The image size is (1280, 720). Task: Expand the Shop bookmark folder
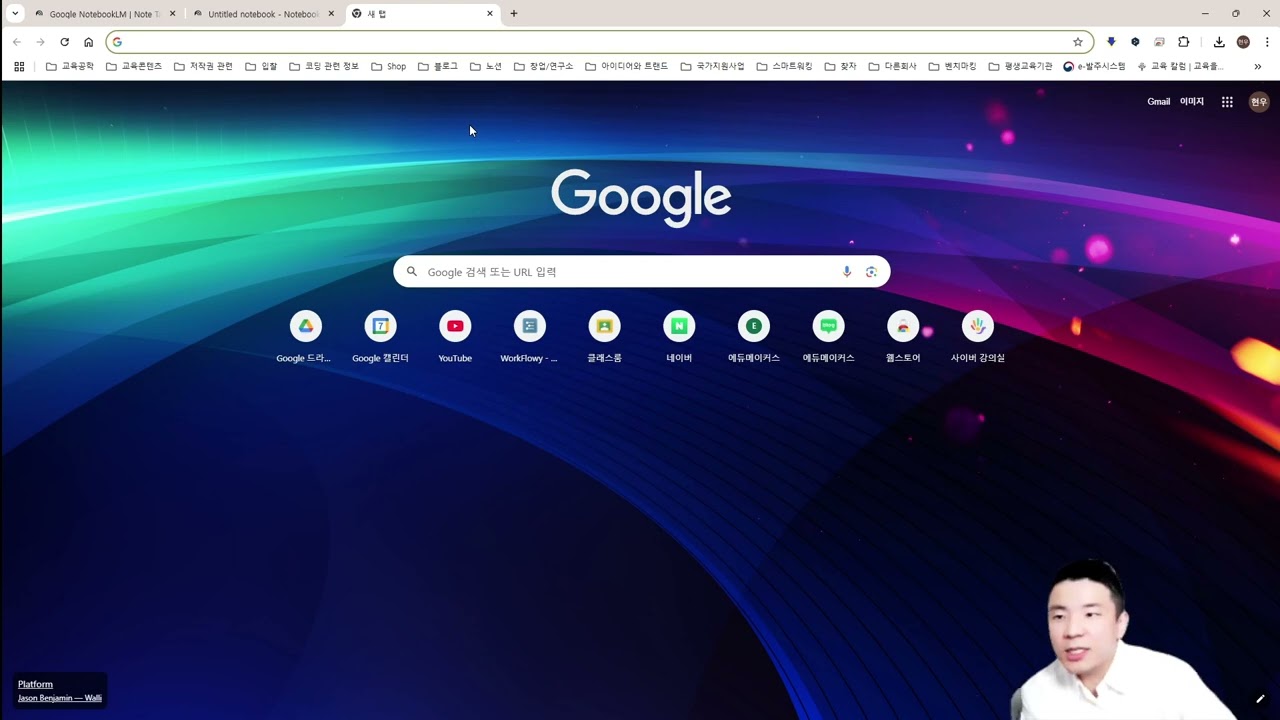pyautogui.click(x=388, y=67)
